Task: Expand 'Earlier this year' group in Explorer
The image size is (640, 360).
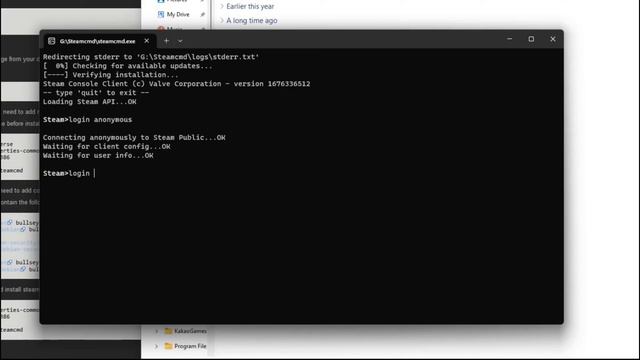Action: [x=222, y=7]
